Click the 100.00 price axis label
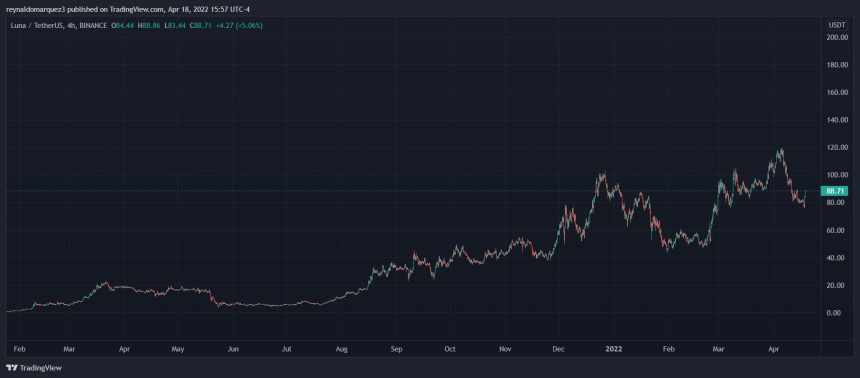Screen dimensions: 860x378 coord(837,175)
